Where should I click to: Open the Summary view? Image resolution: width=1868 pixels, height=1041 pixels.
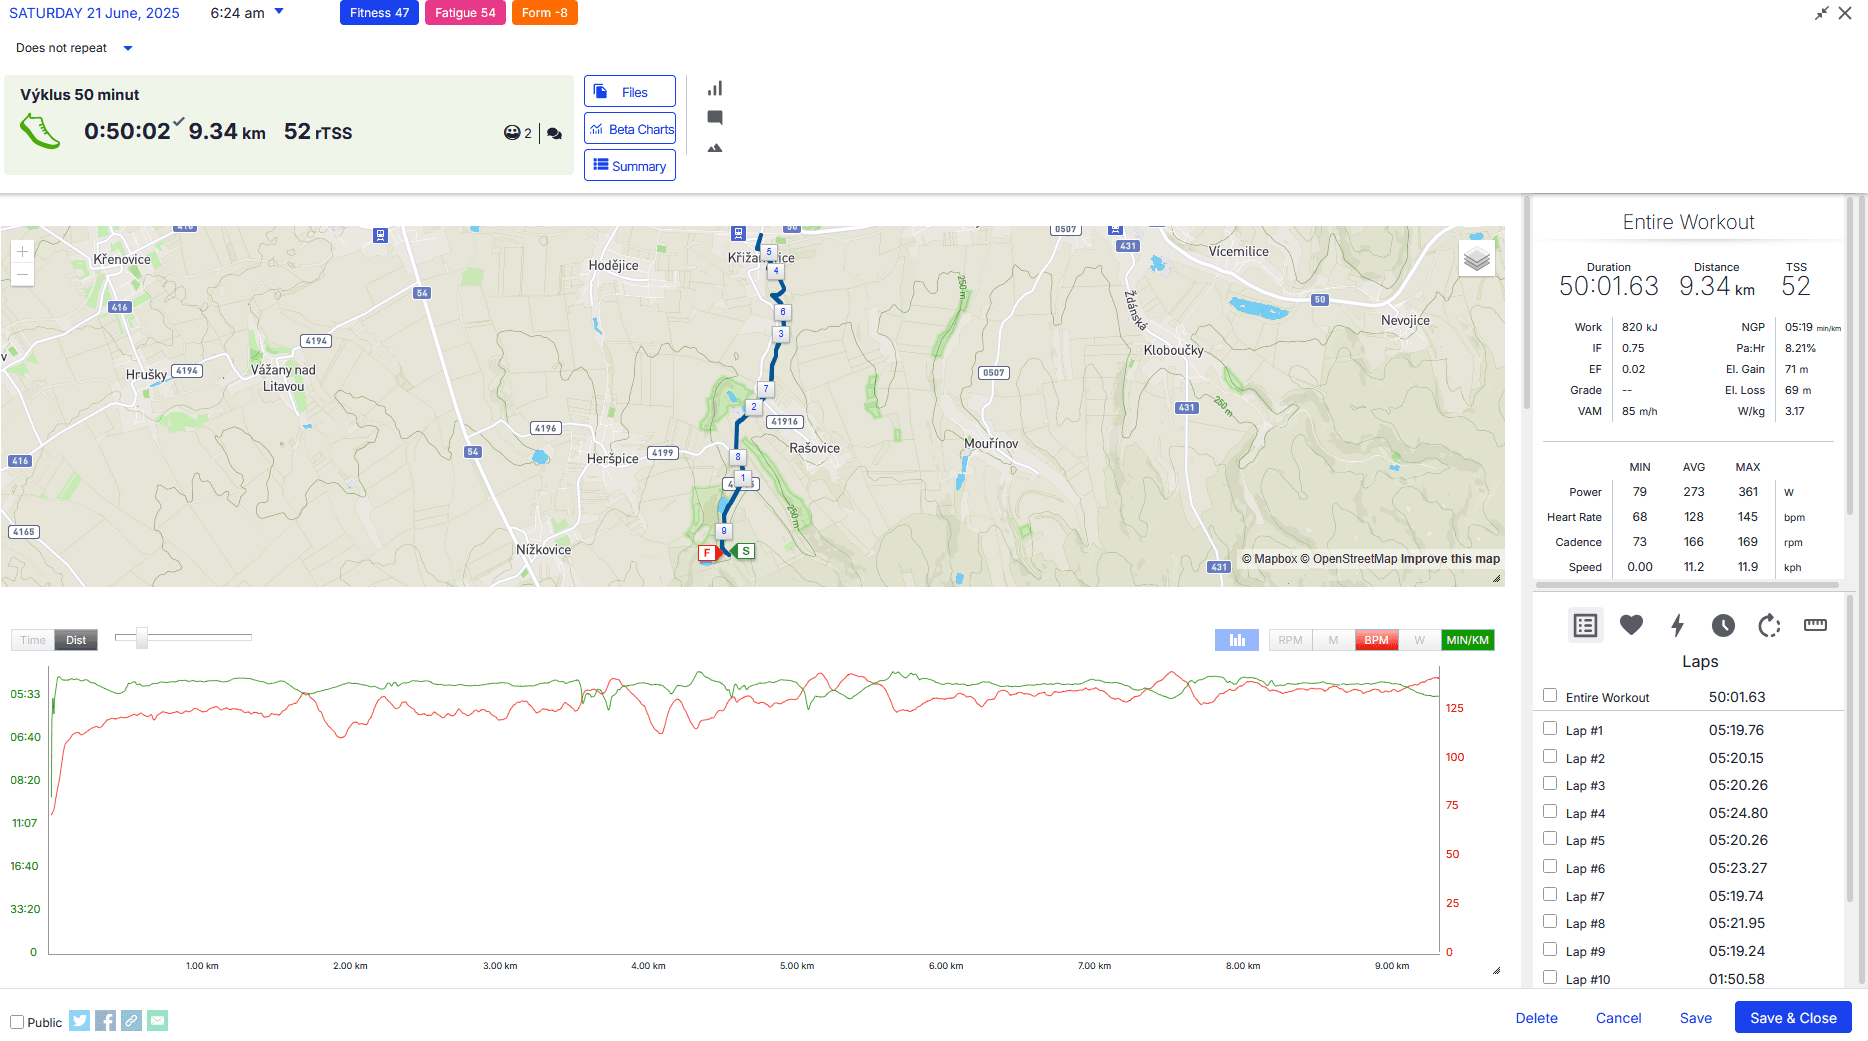630,165
